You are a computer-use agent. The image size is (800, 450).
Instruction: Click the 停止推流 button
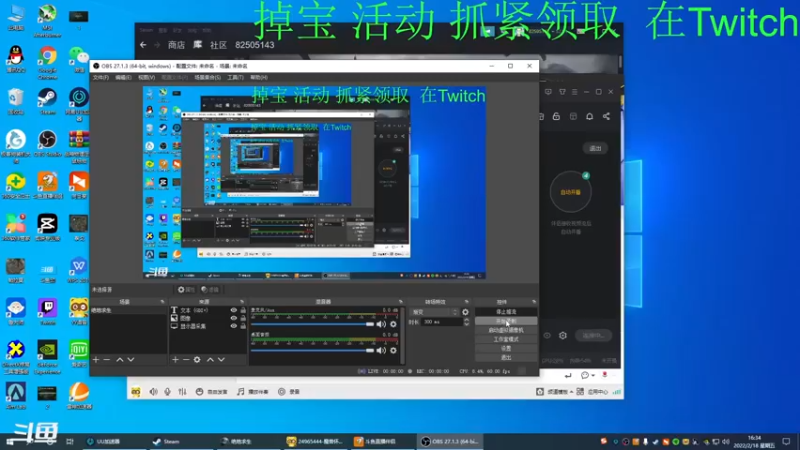pyautogui.click(x=506, y=312)
